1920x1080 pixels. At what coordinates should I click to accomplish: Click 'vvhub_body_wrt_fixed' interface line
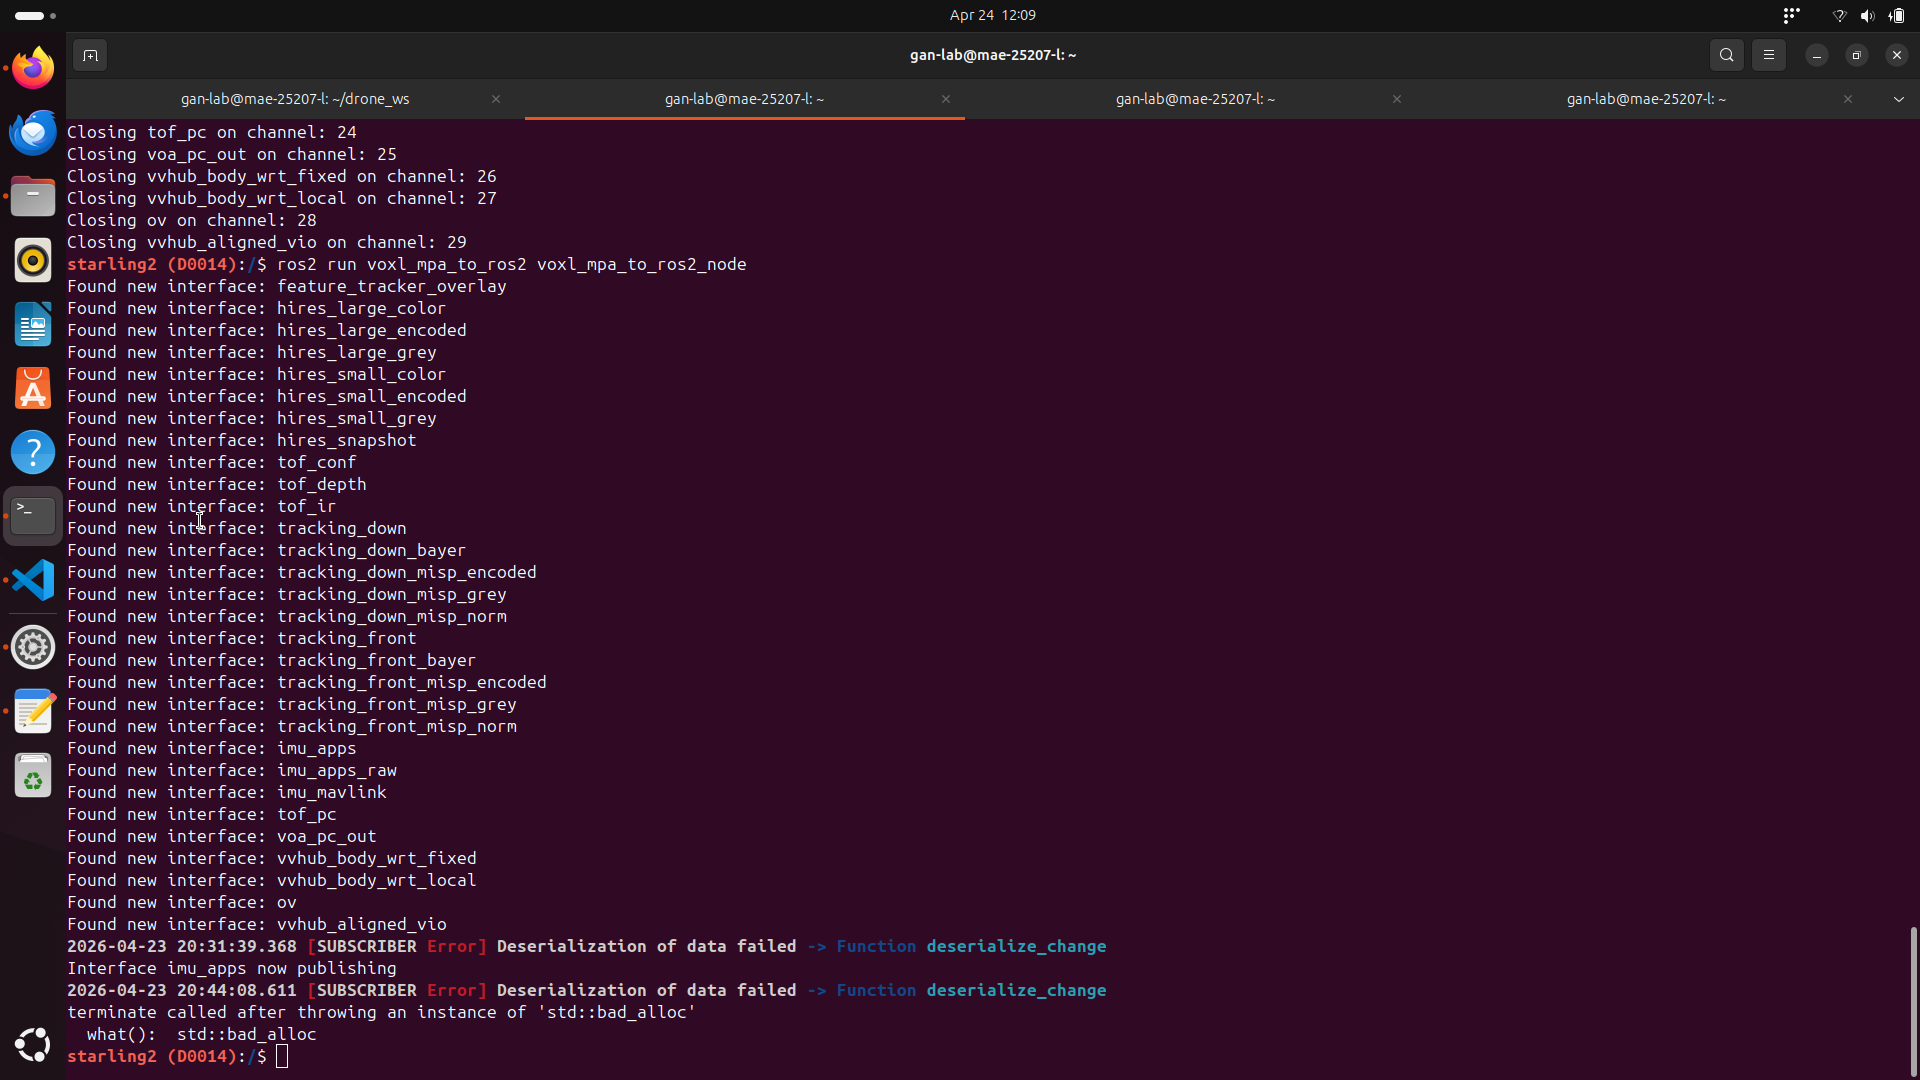[x=272, y=858]
